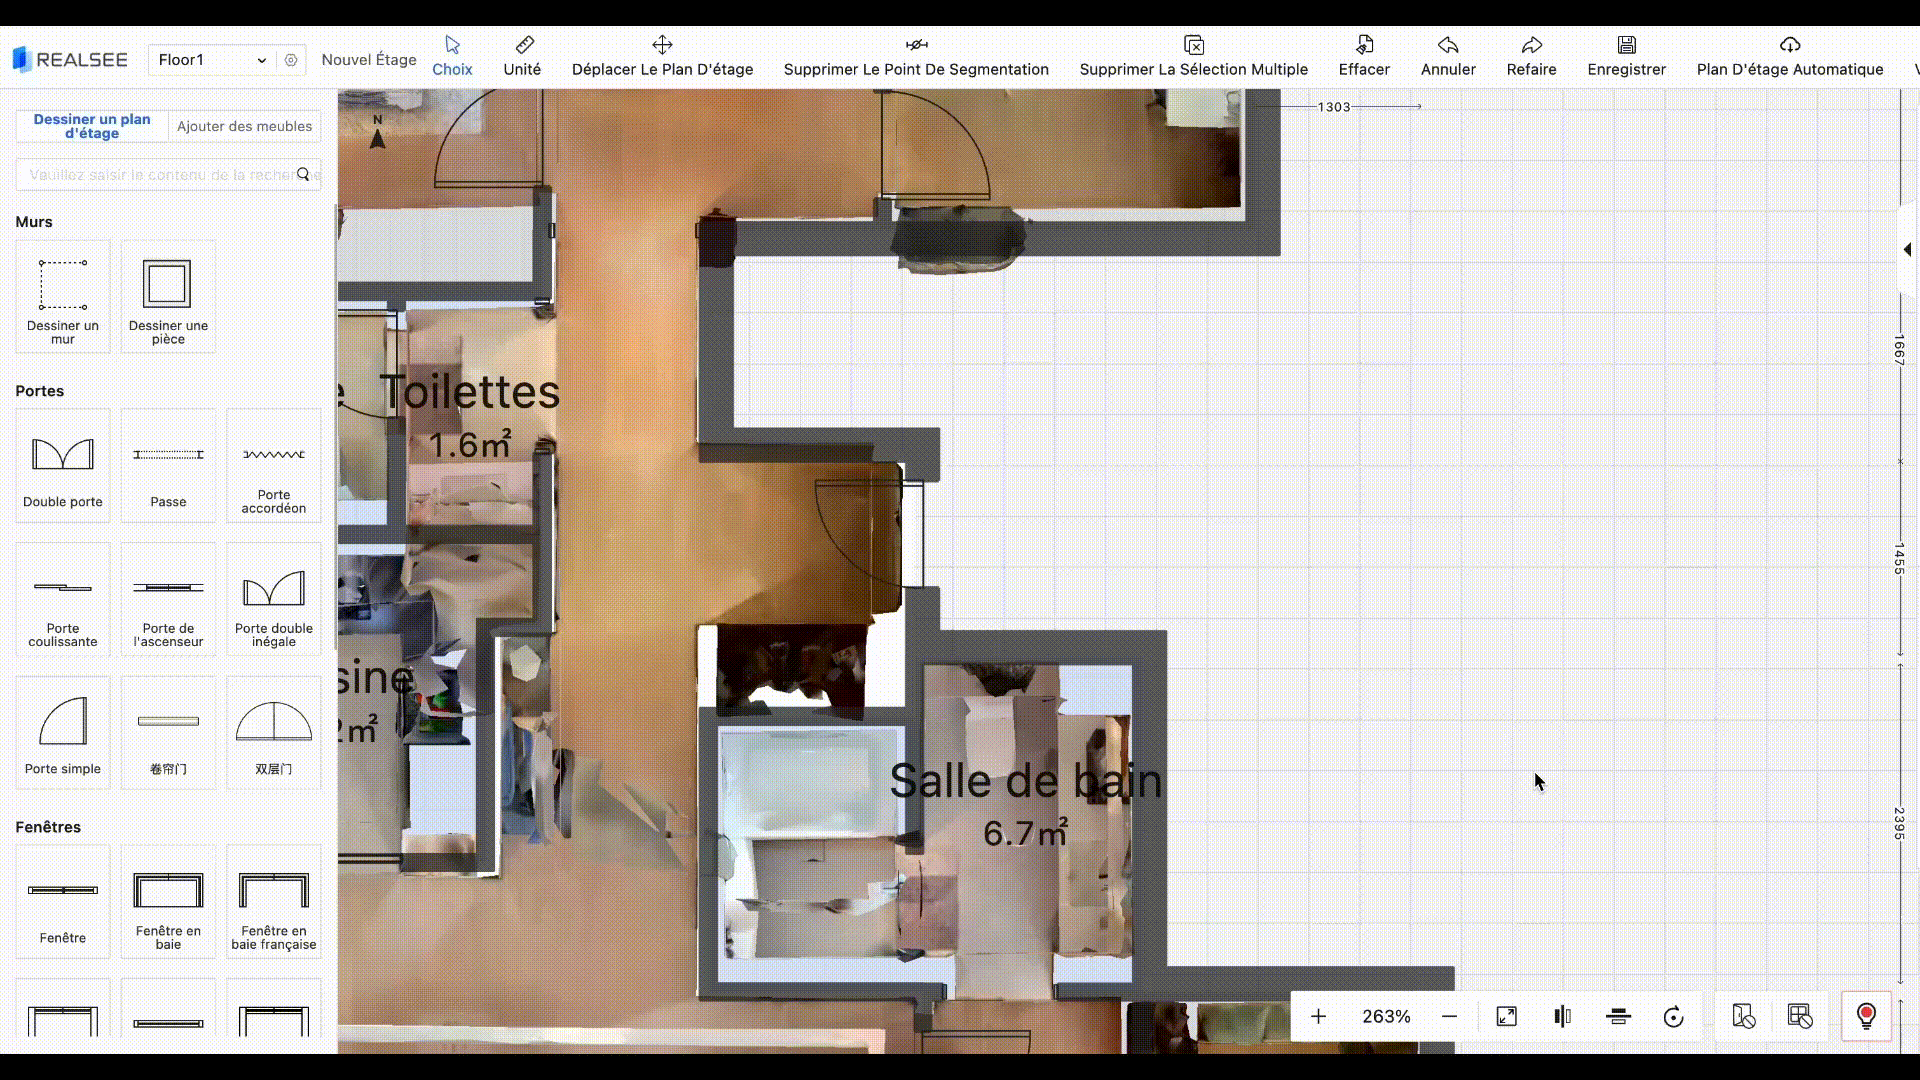Toggle the red light bulb button

pos(1866,1017)
